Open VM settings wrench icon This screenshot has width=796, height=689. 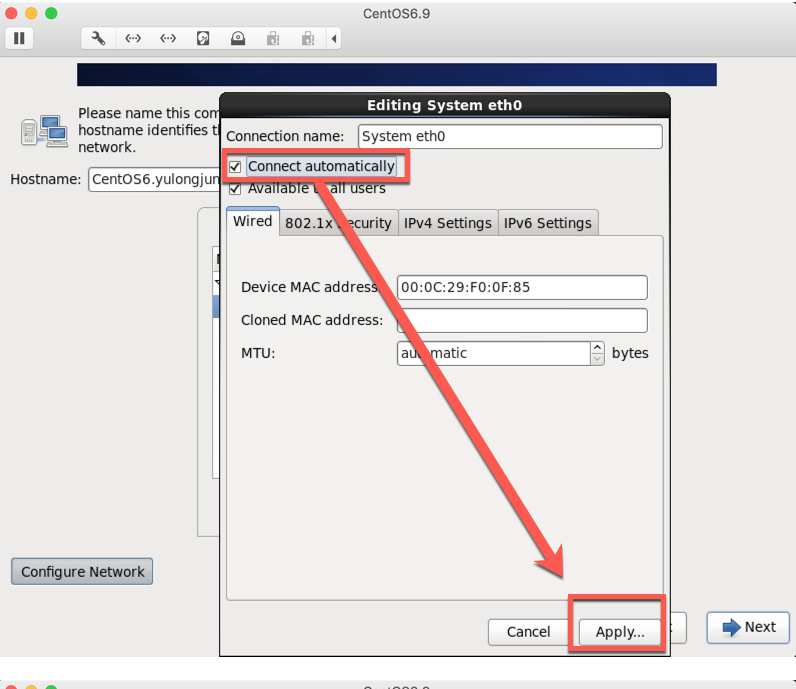coord(98,38)
